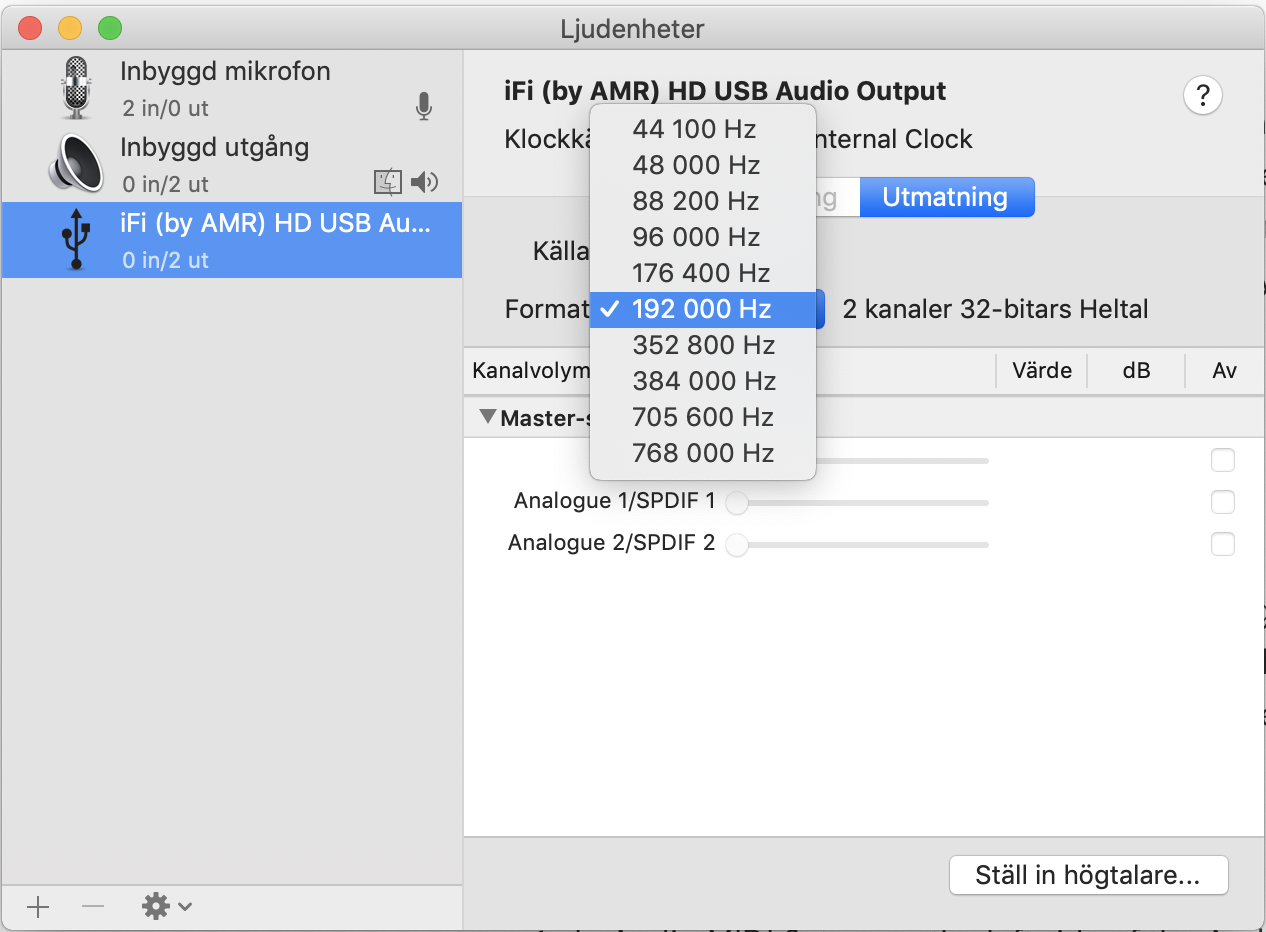Collapse the Master section disclosure triangle
The image size is (1266, 932).
click(x=487, y=417)
